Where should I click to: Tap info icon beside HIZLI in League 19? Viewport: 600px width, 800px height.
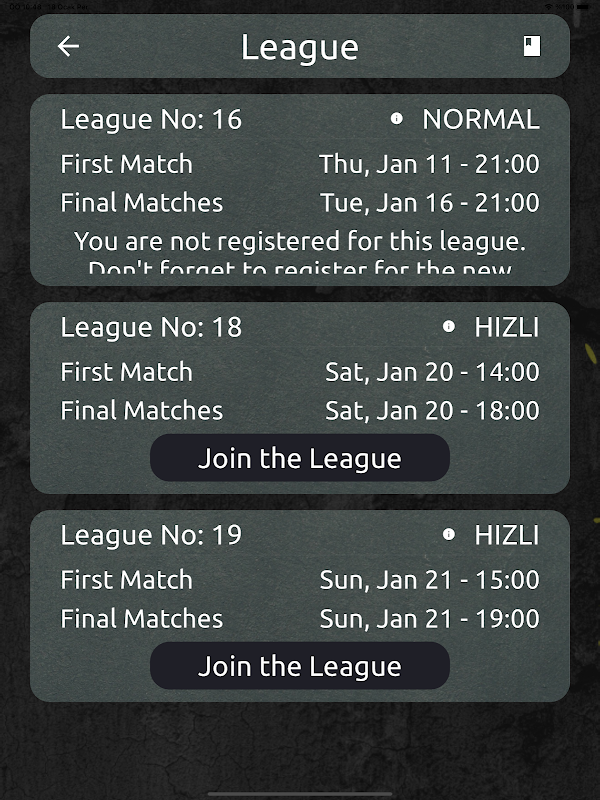[448, 535]
